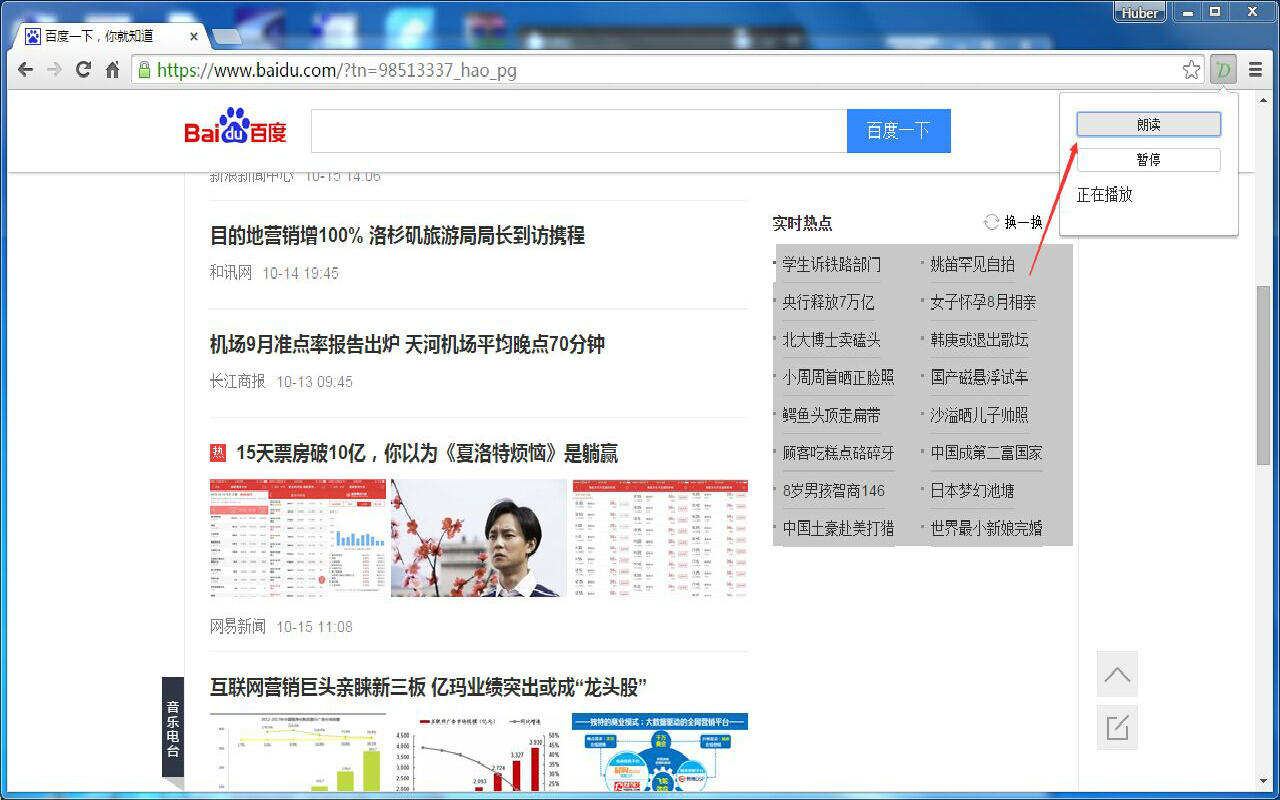
Task: Reload the page with the refresh icon
Action: (x=83, y=70)
